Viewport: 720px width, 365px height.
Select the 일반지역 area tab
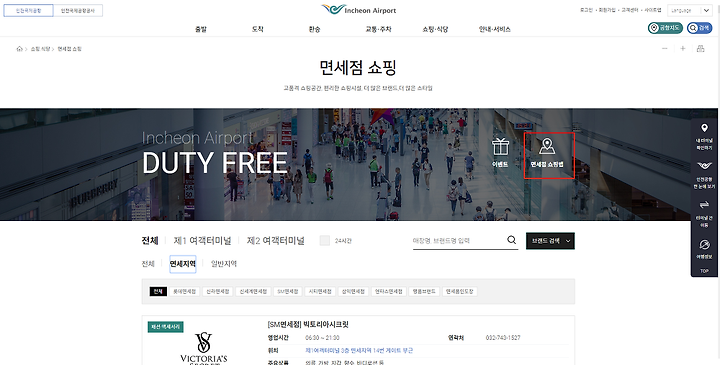pyautogui.click(x=224, y=264)
